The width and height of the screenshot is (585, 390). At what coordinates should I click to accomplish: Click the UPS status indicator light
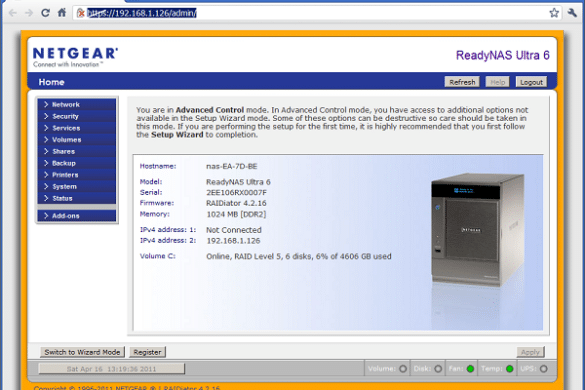(x=544, y=369)
